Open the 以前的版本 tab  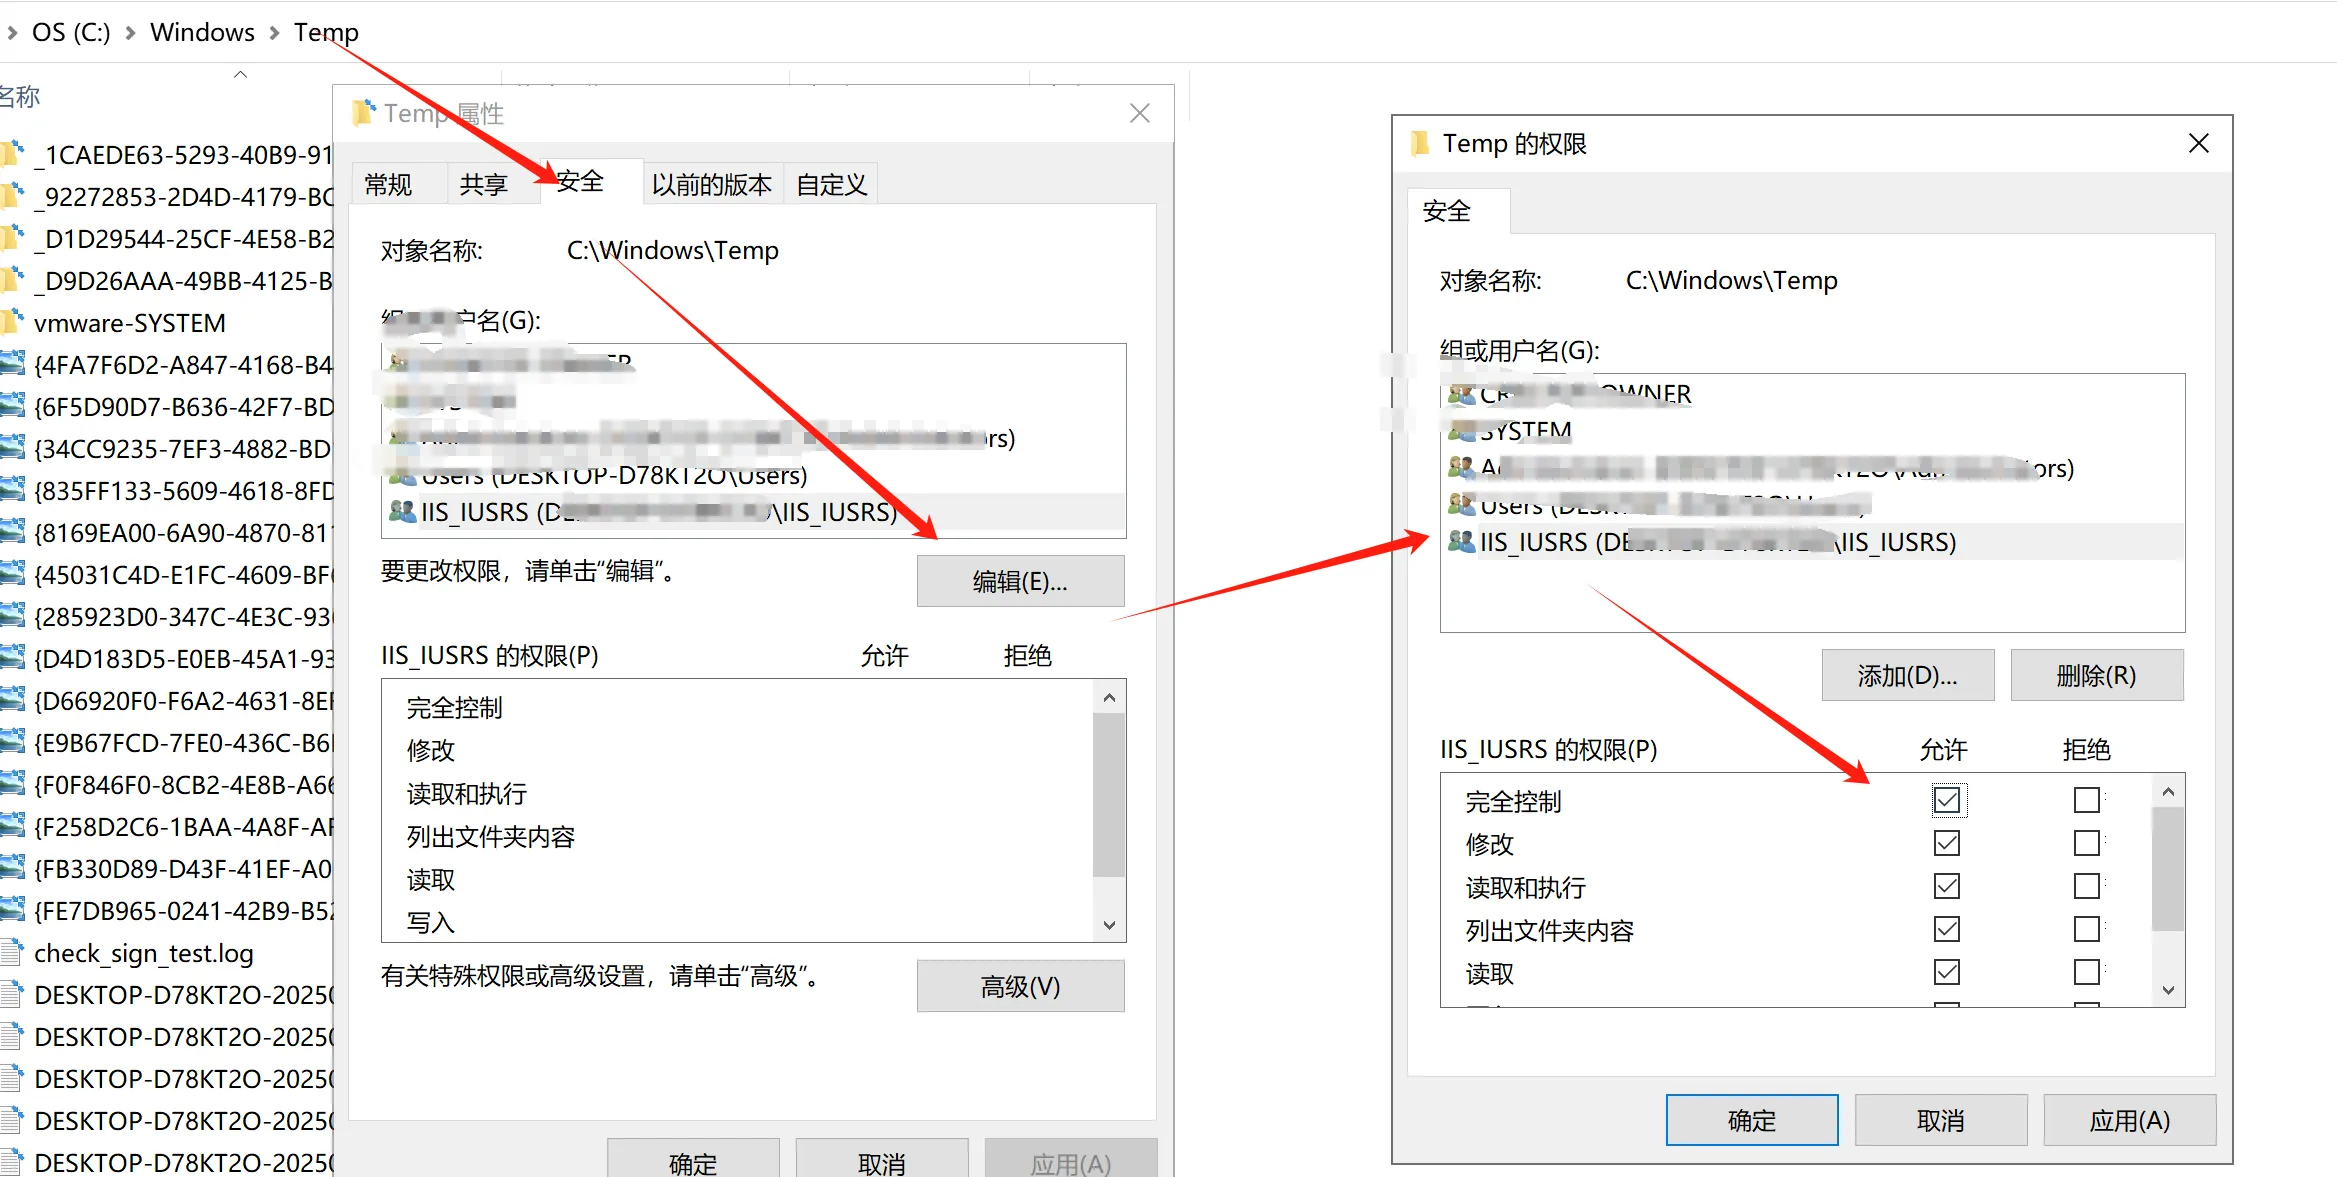pos(711,184)
